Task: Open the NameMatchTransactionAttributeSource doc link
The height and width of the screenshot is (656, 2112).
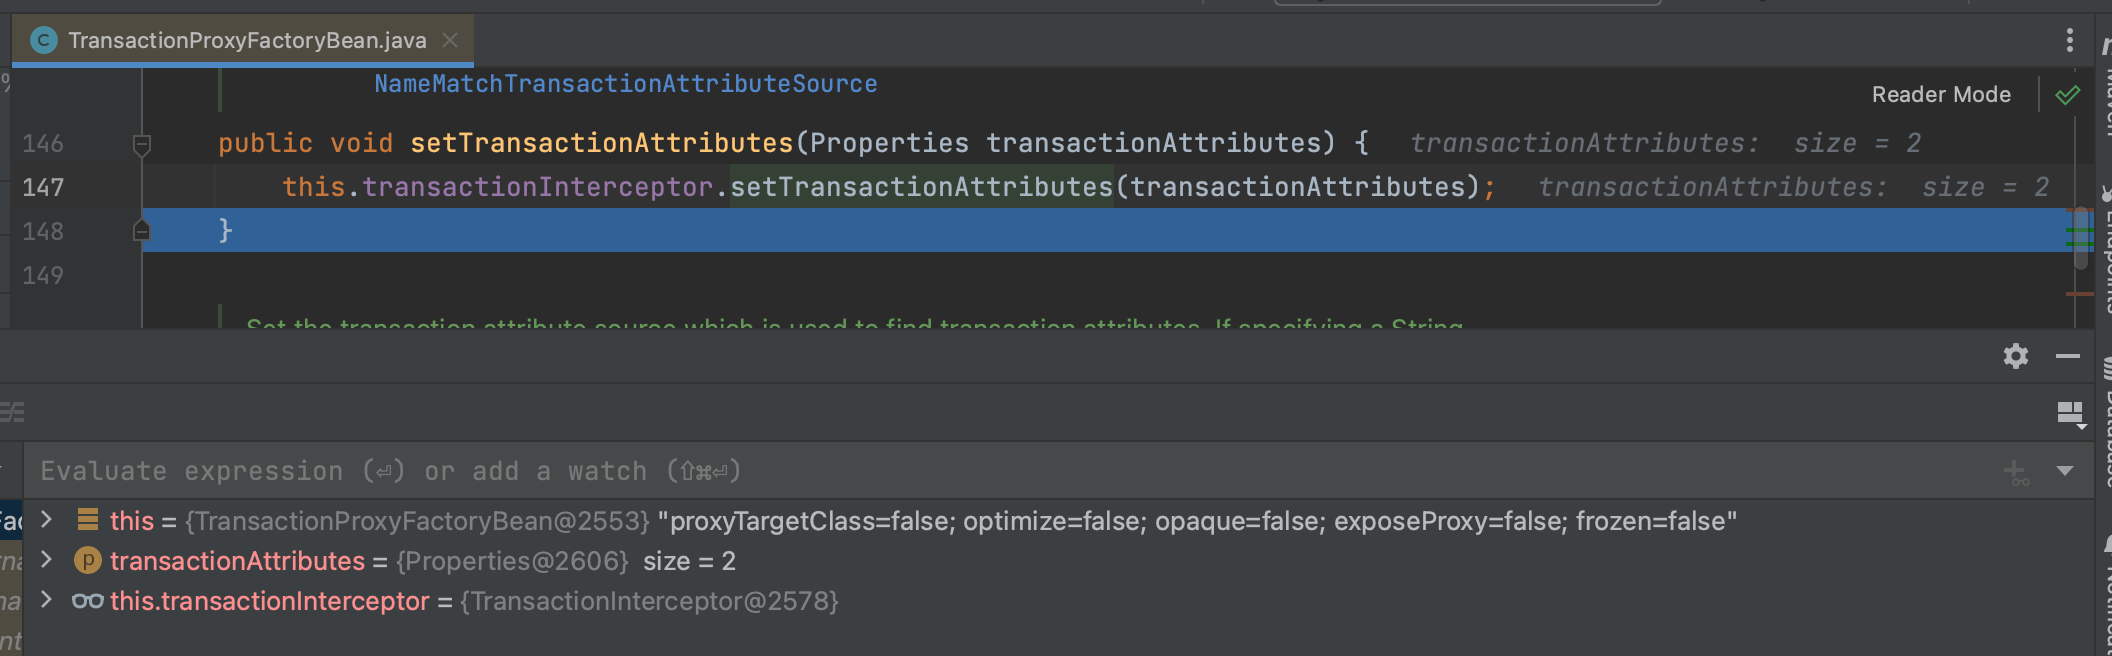Action: [x=625, y=84]
